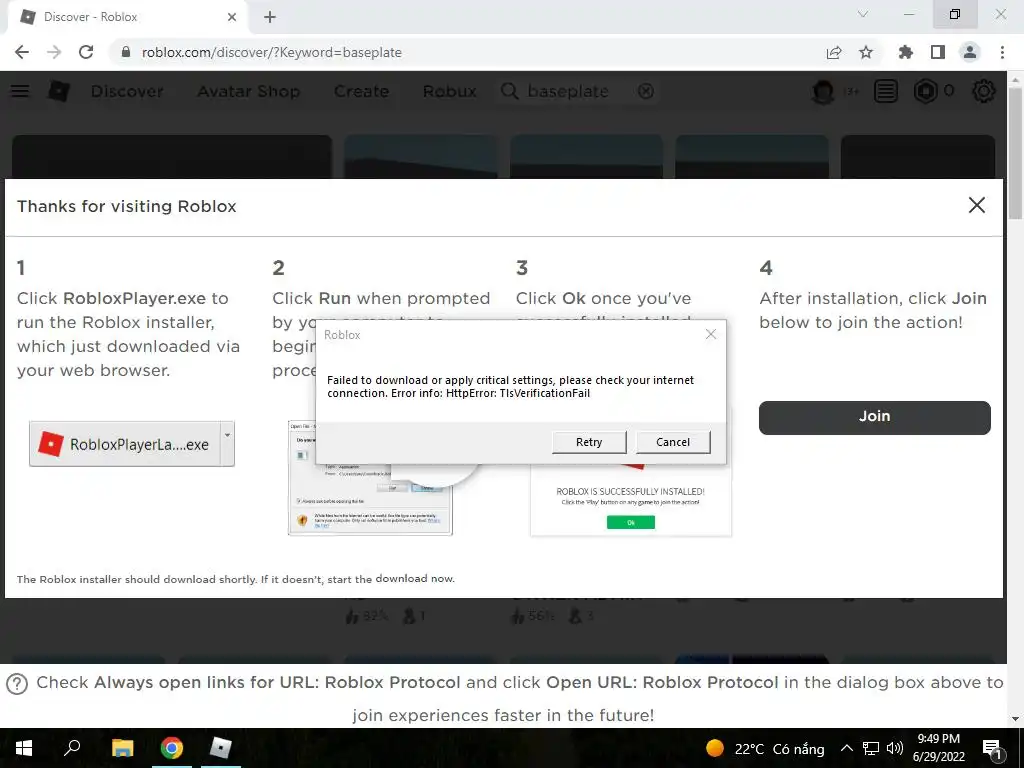The width and height of the screenshot is (1024, 768).
Task: Toggle Chrome side panel icon
Action: click(x=938, y=52)
